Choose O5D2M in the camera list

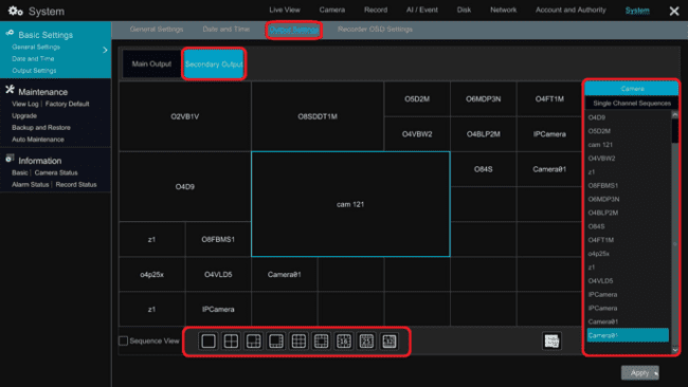click(x=628, y=131)
